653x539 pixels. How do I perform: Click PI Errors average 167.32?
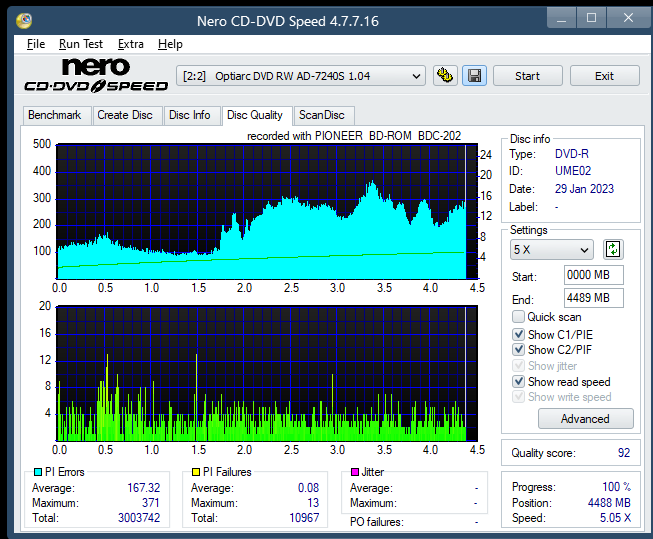click(x=143, y=488)
